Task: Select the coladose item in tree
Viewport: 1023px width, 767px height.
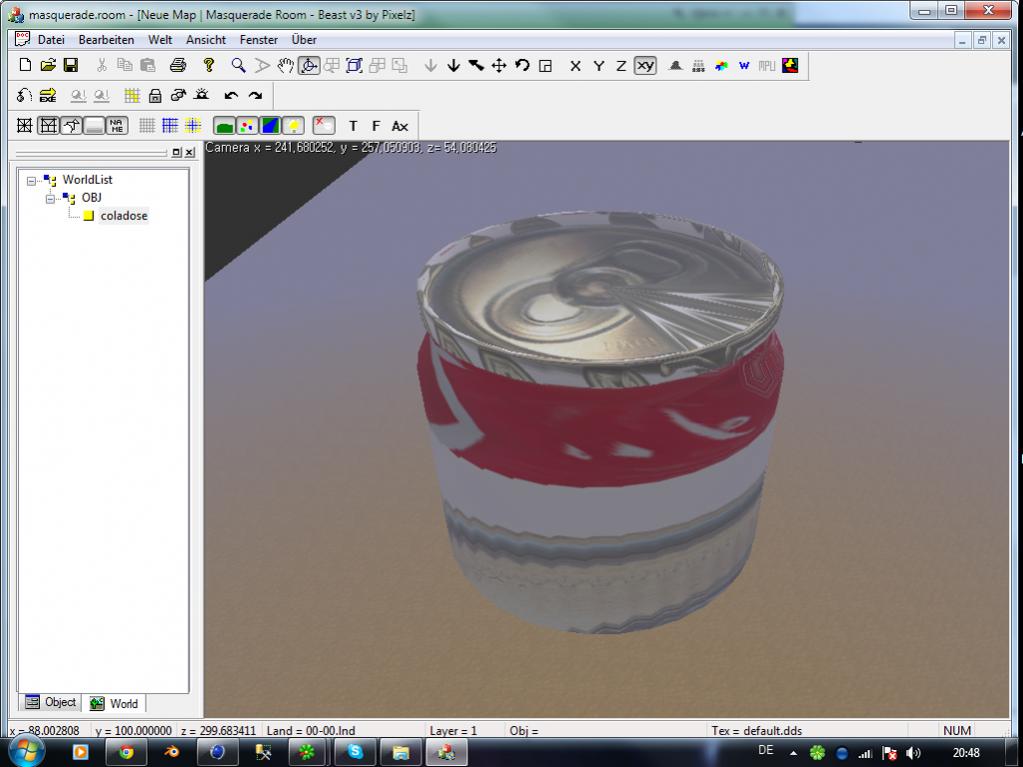Action: pyautogui.click(x=123, y=216)
